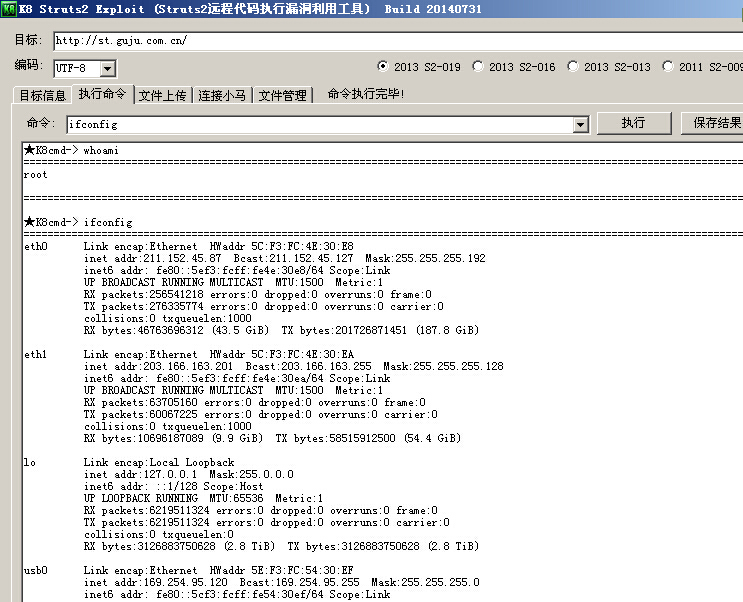
Task: Open the 连接小马 tab
Action: (x=222, y=96)
